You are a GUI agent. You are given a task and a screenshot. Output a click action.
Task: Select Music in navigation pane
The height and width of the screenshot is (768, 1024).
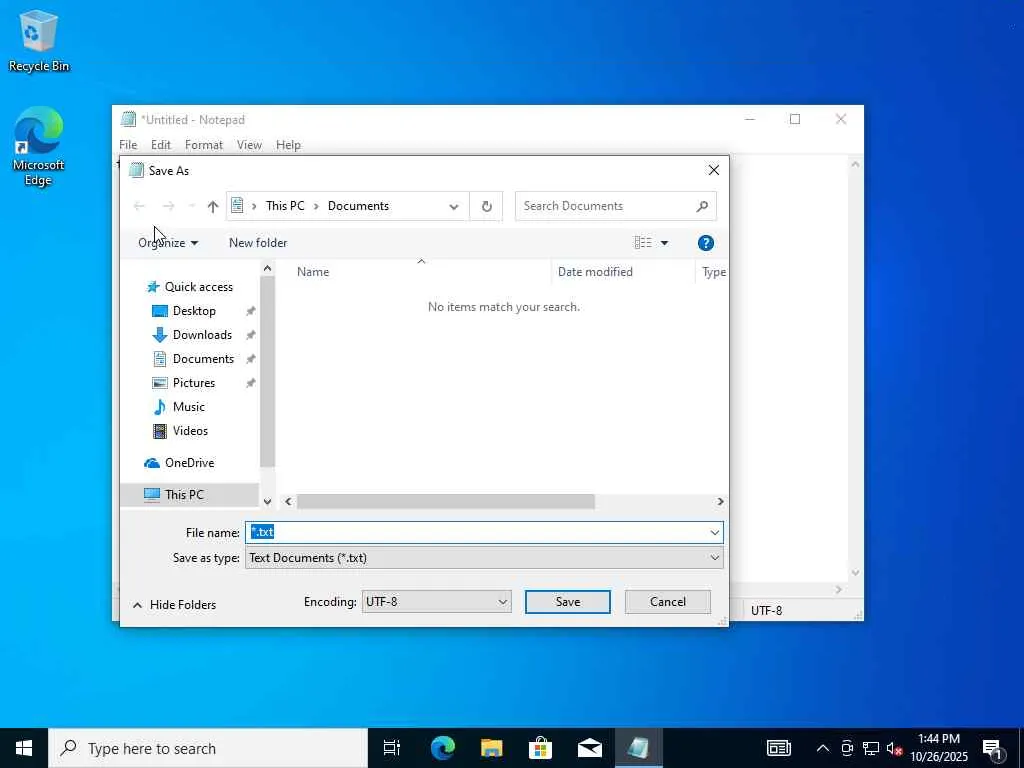(189, 407)
